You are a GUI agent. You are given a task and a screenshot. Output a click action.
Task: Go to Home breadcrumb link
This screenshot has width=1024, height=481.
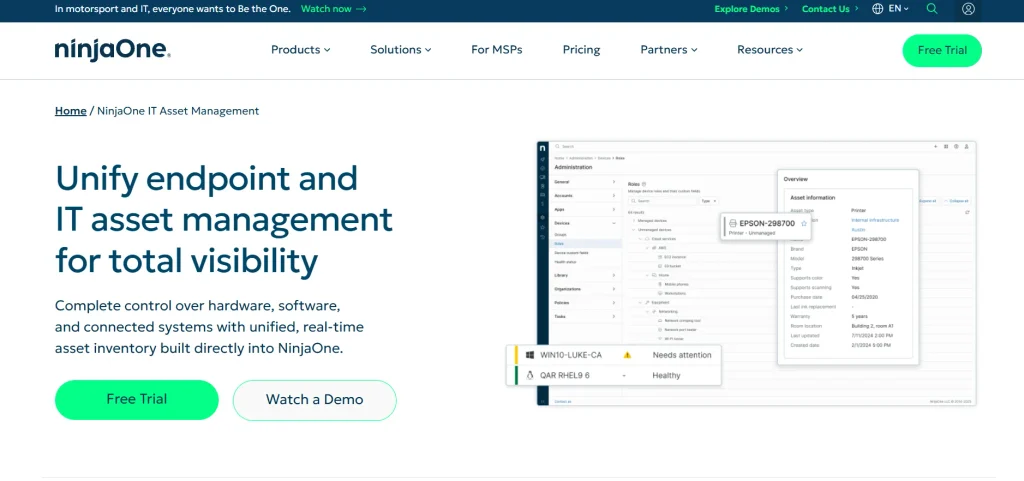point(71,111)
